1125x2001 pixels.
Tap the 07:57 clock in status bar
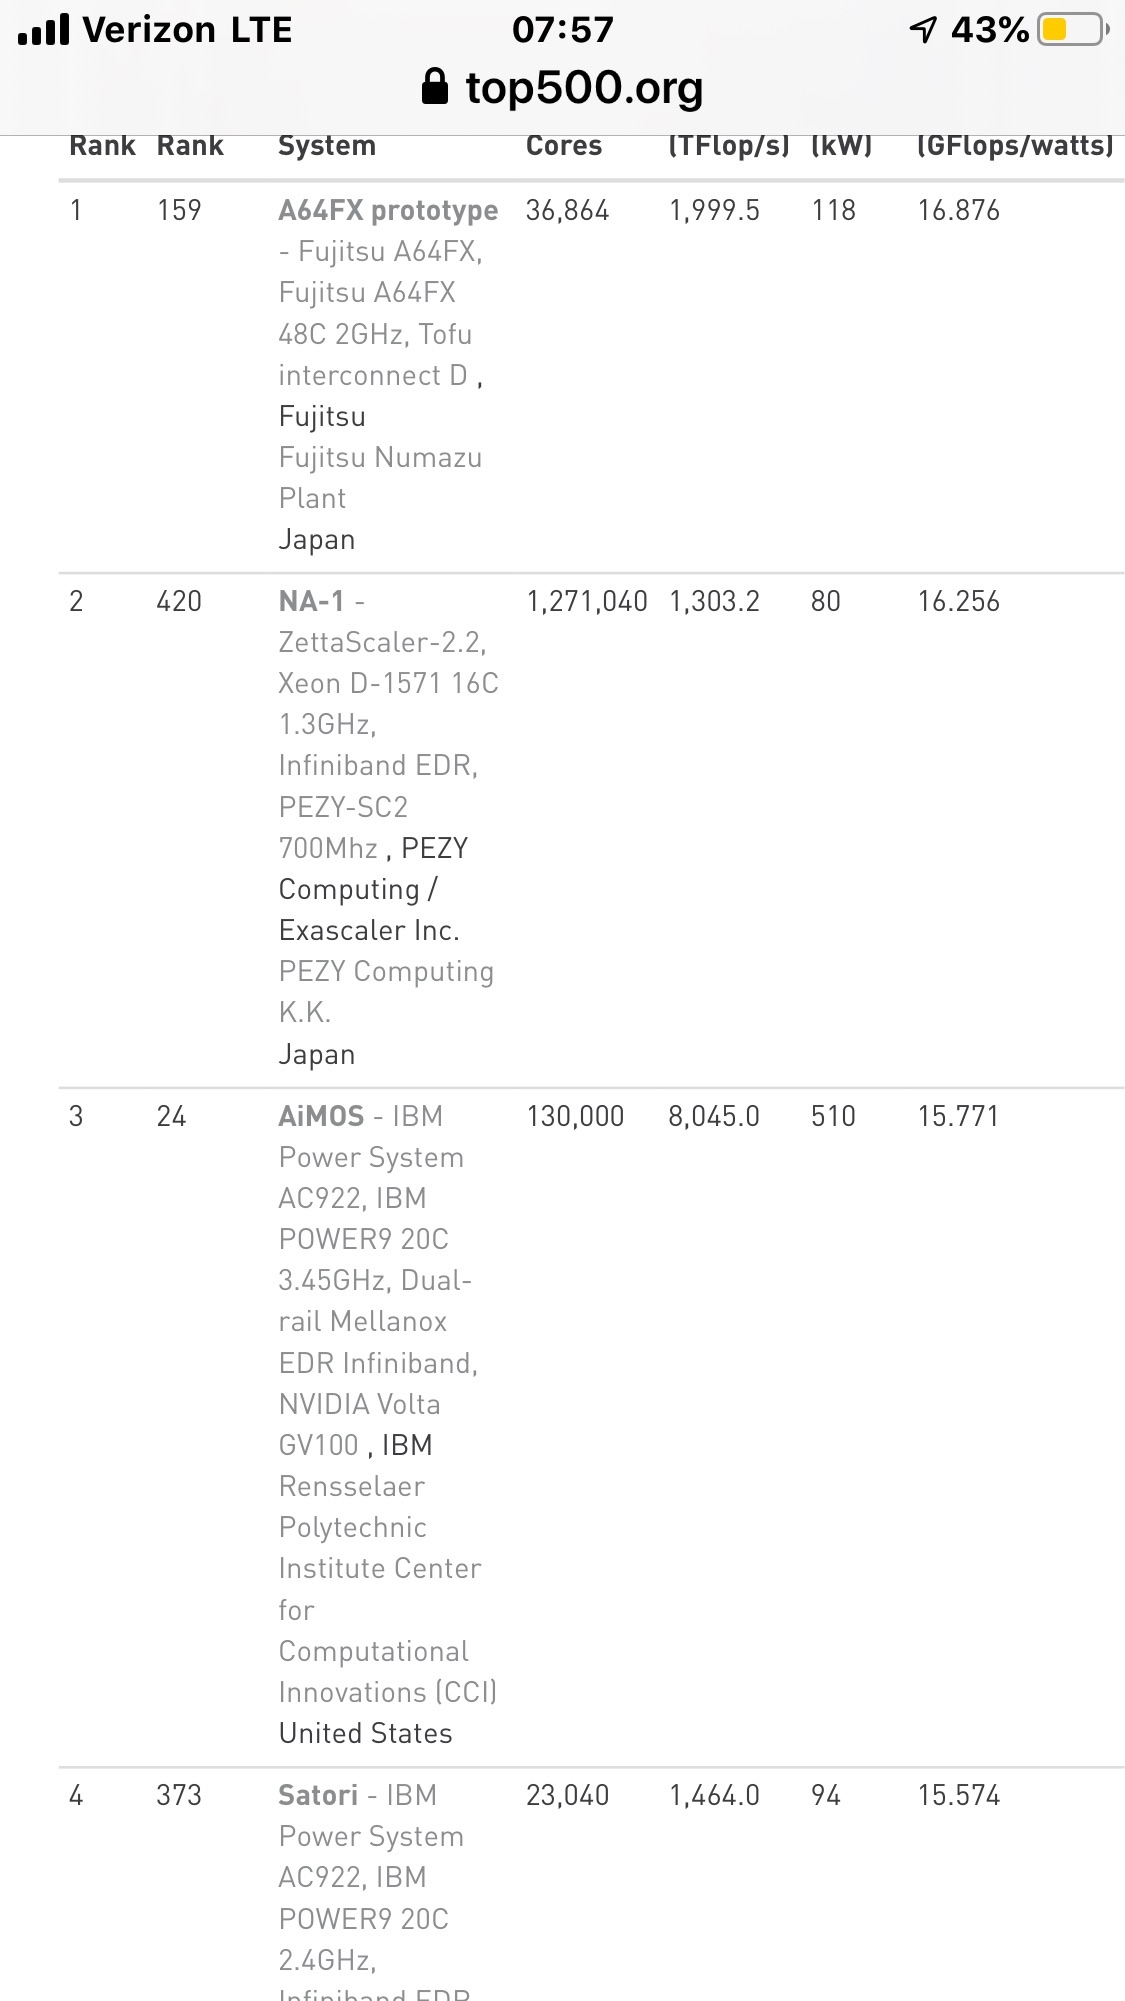click(x=563, y=30)
